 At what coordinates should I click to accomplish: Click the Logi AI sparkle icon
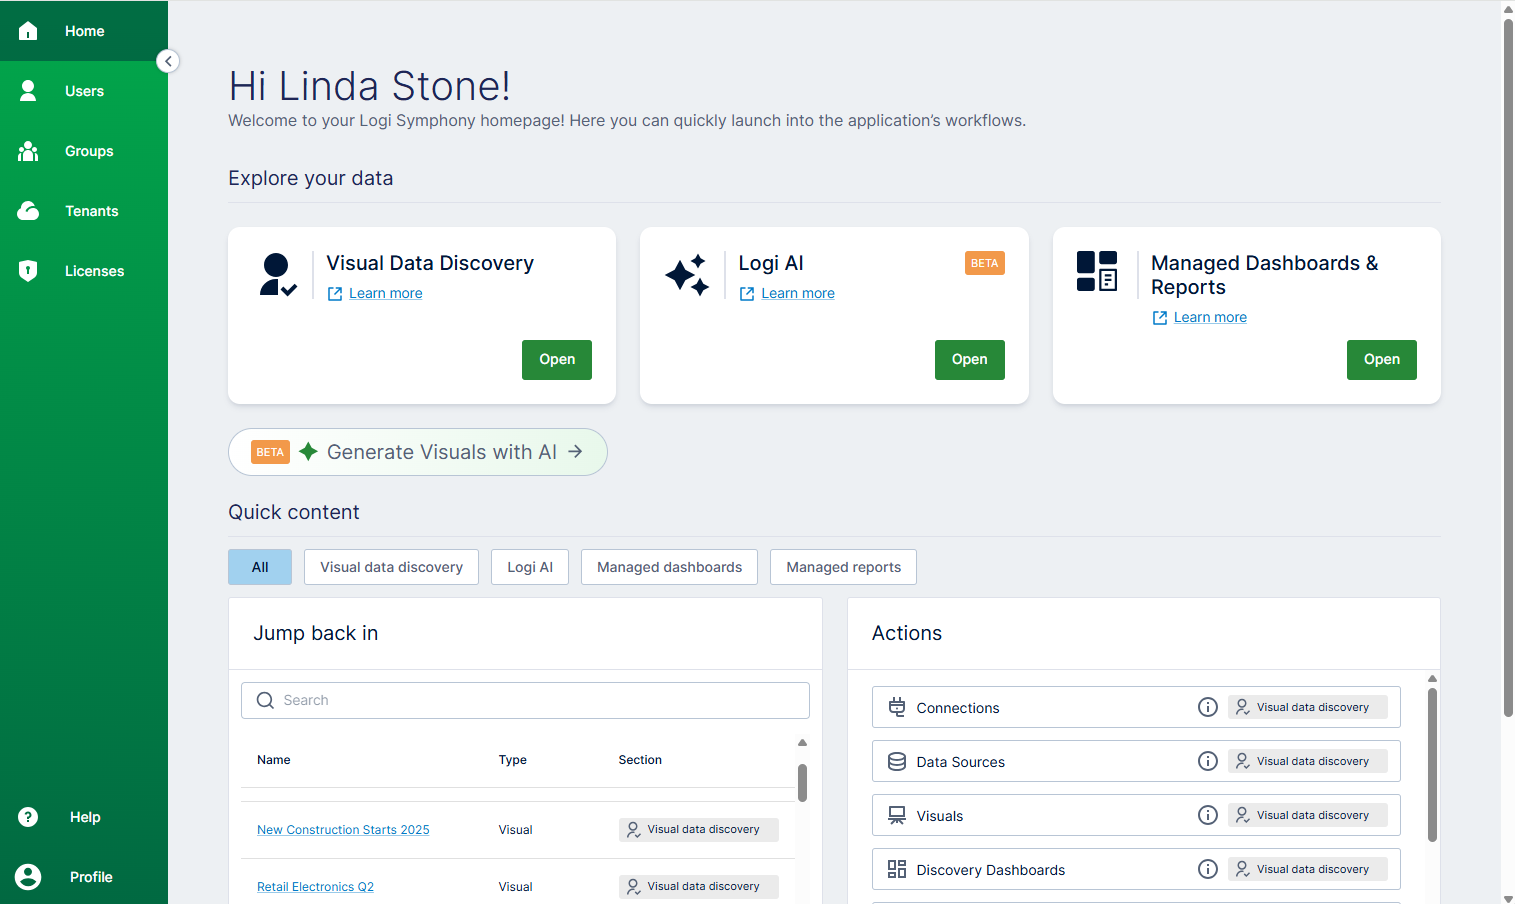tap(687, 275)
